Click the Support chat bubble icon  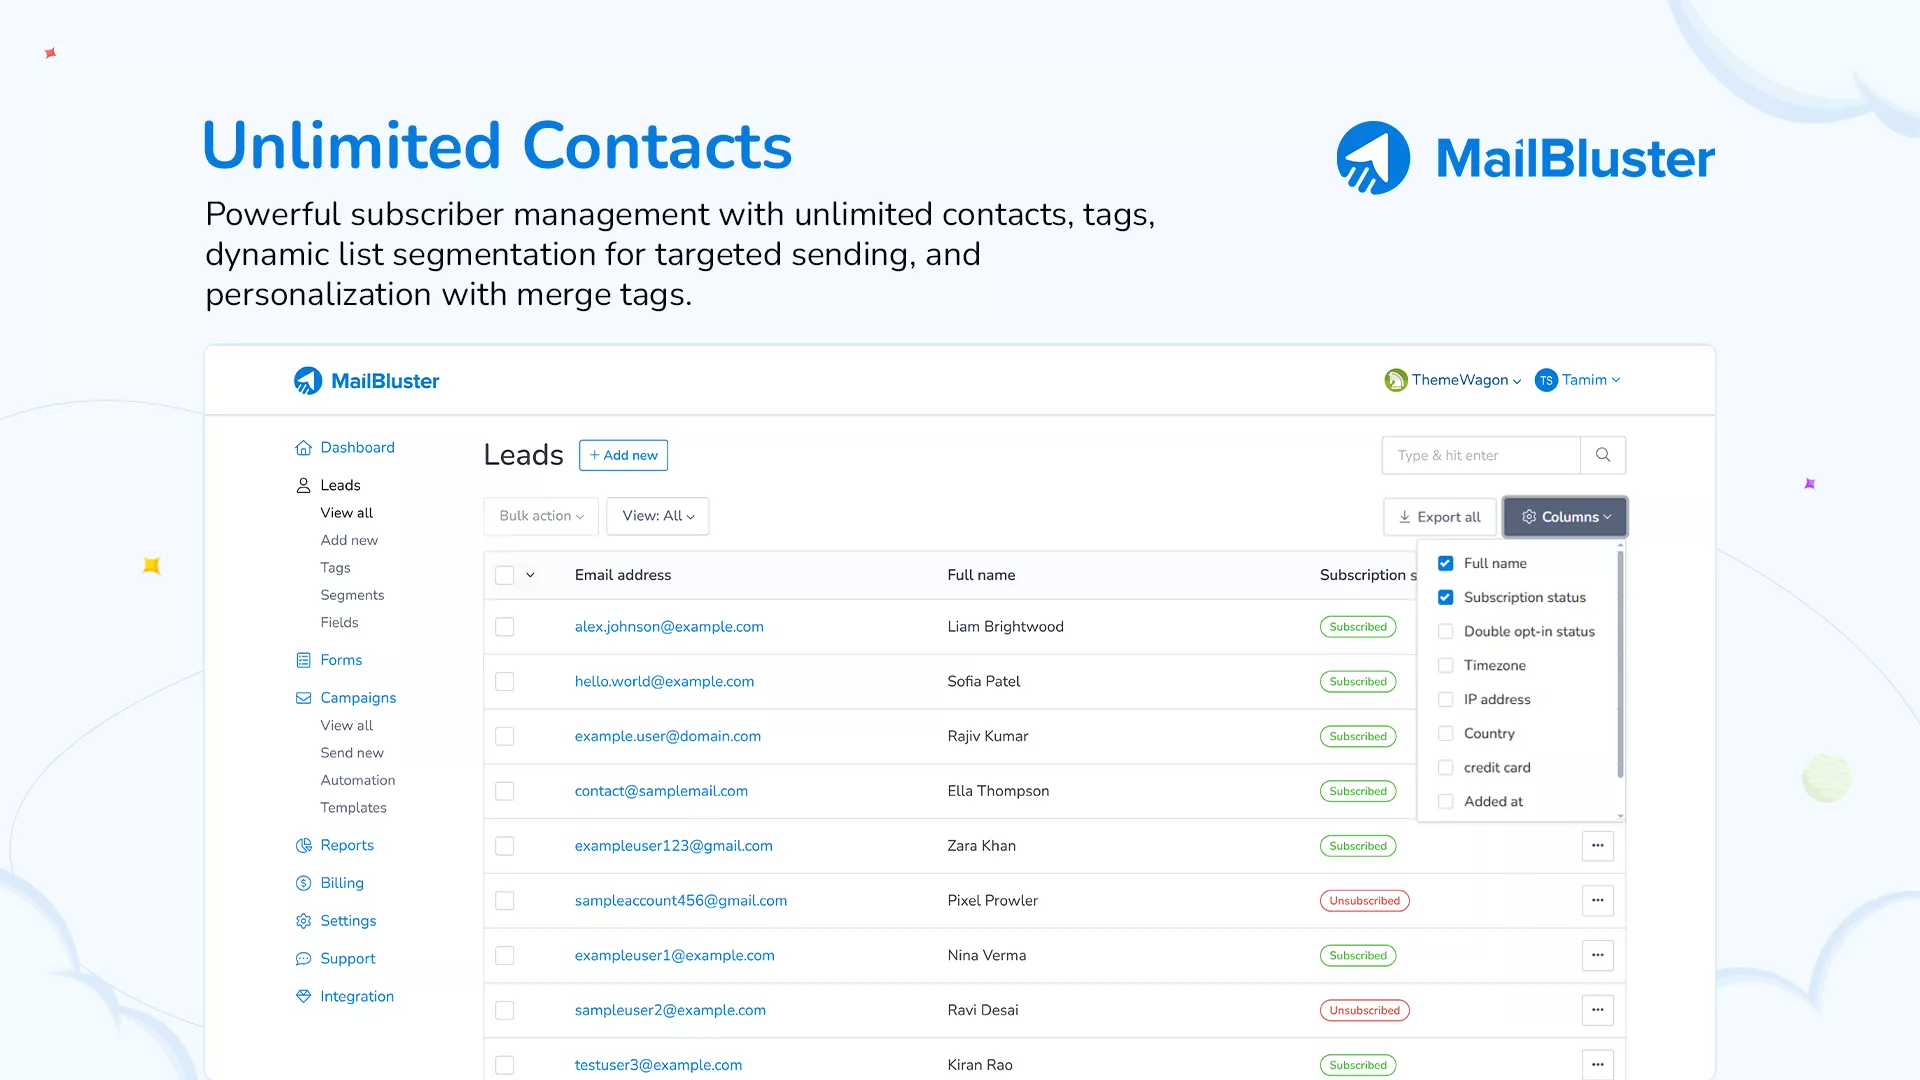[303, 959]
